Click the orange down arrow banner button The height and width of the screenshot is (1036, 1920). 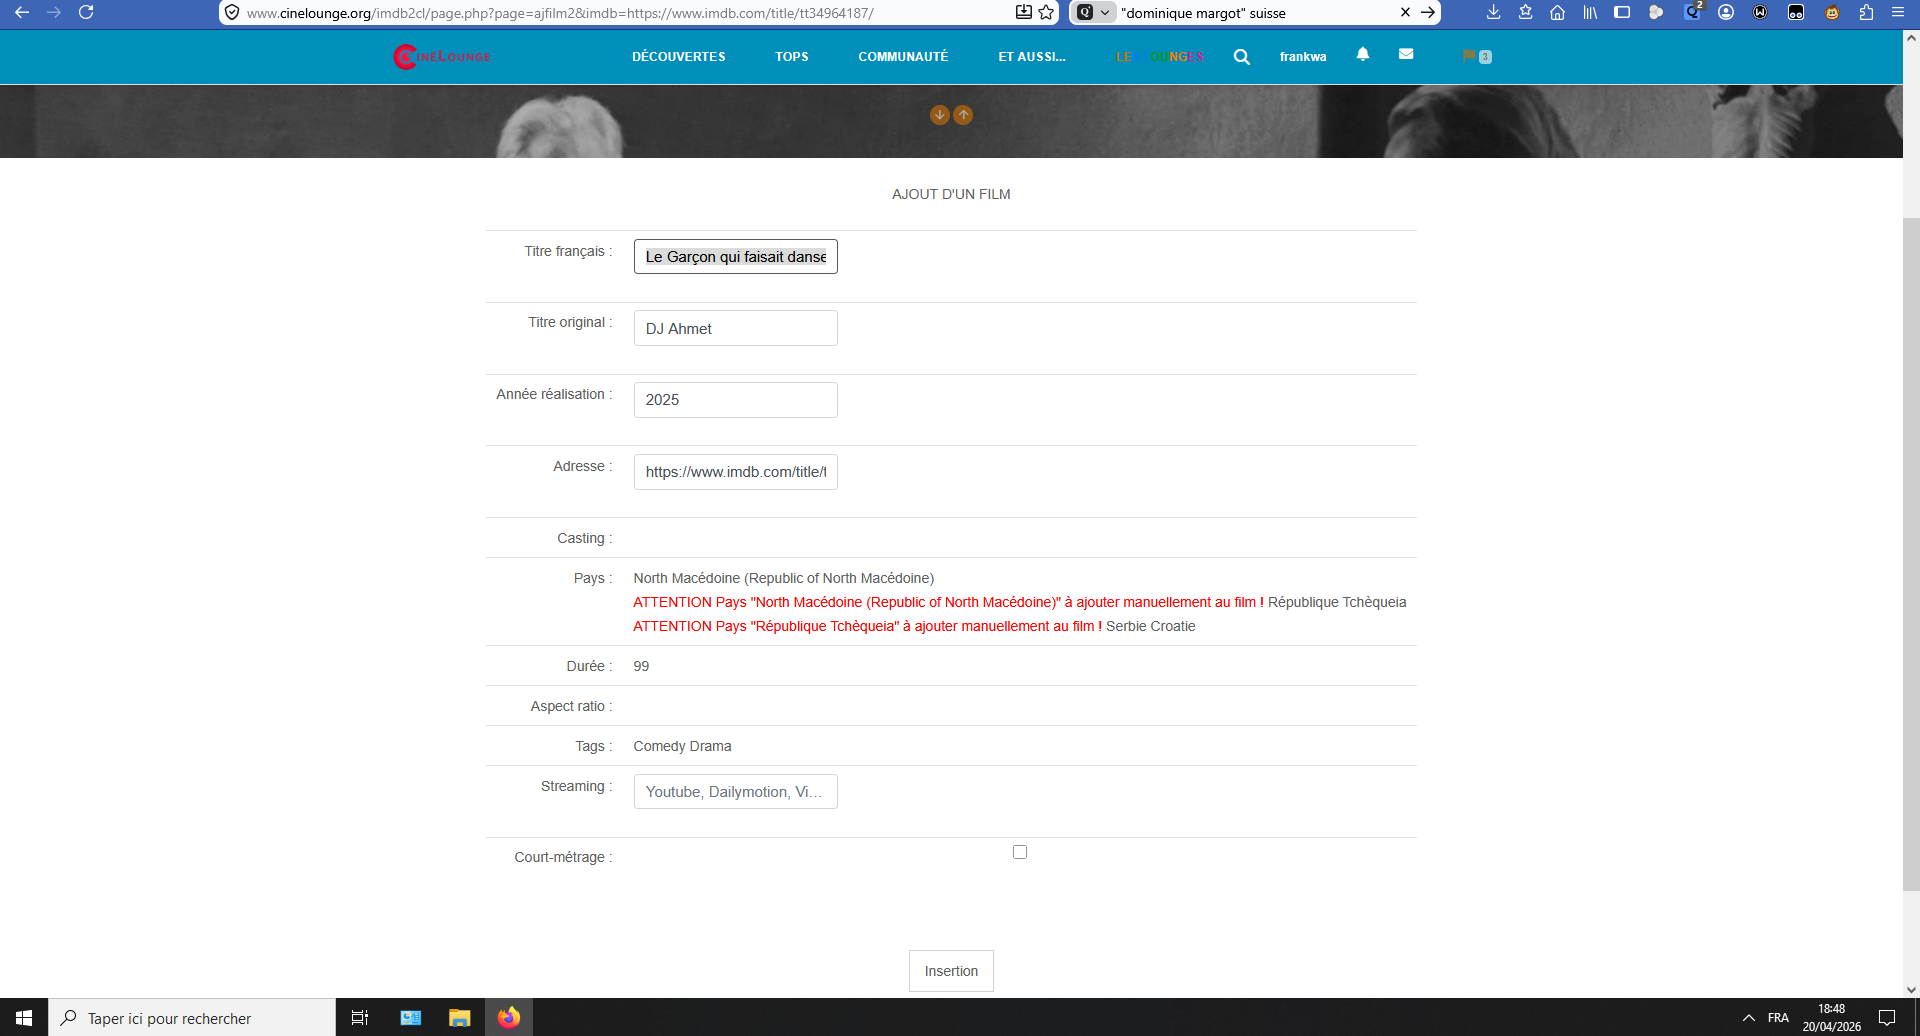(939, 115)
